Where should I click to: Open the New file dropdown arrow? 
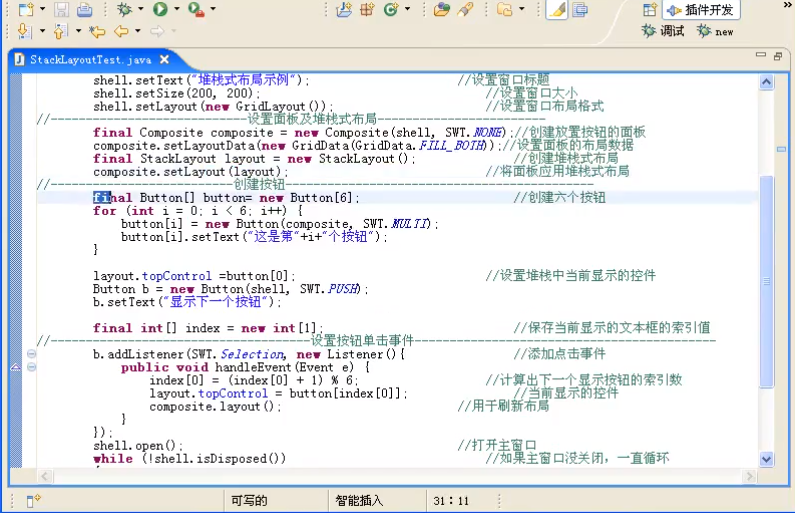[x=42, y=10]
